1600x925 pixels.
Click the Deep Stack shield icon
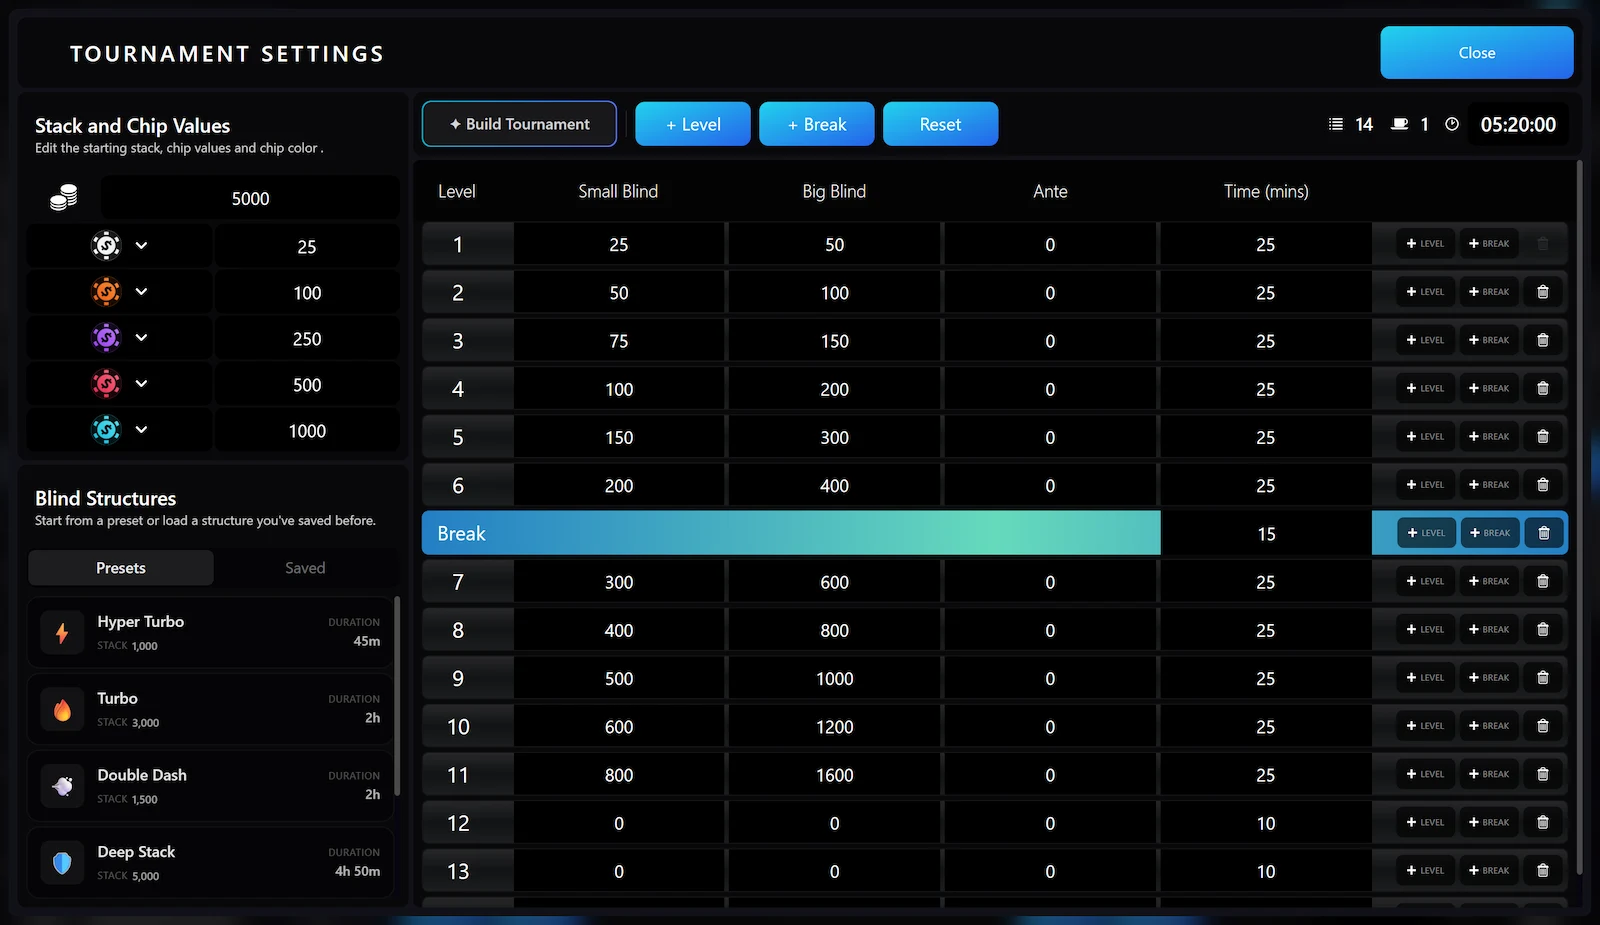(62, 863)
